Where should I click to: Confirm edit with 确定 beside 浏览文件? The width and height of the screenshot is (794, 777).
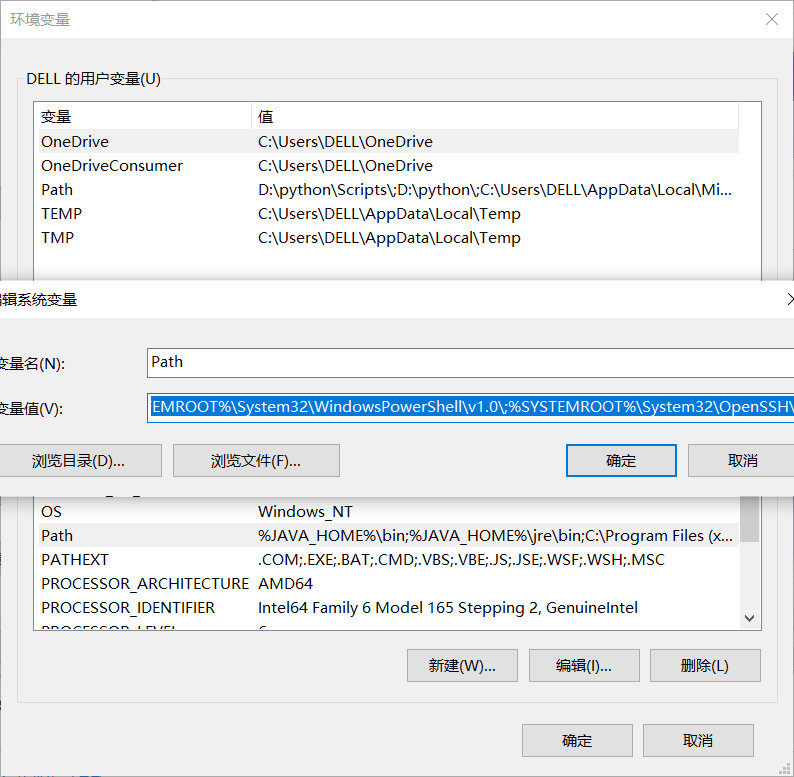pyautogui.click(x=620, y=461)
